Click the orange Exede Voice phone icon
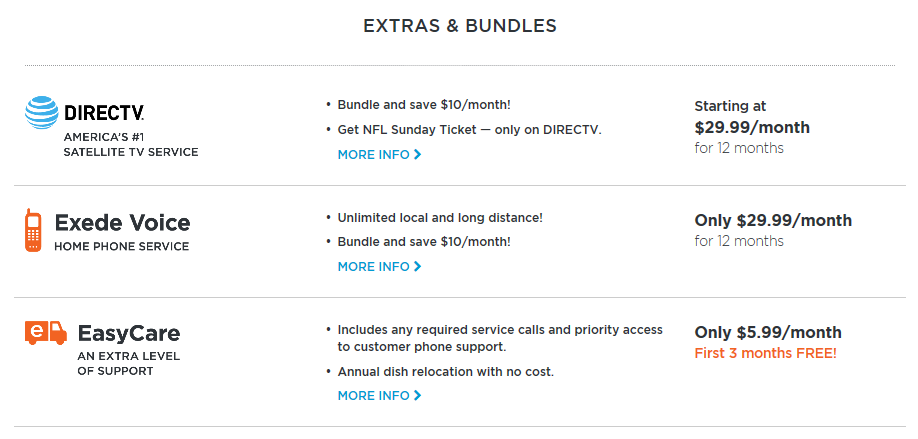Image resolution: width=918 pixels, height=439 pixels. point(33,230)
